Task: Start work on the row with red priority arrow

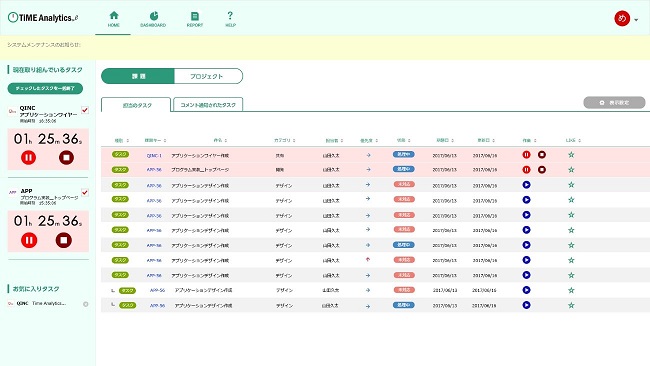Action: click(x=526, y=260)
